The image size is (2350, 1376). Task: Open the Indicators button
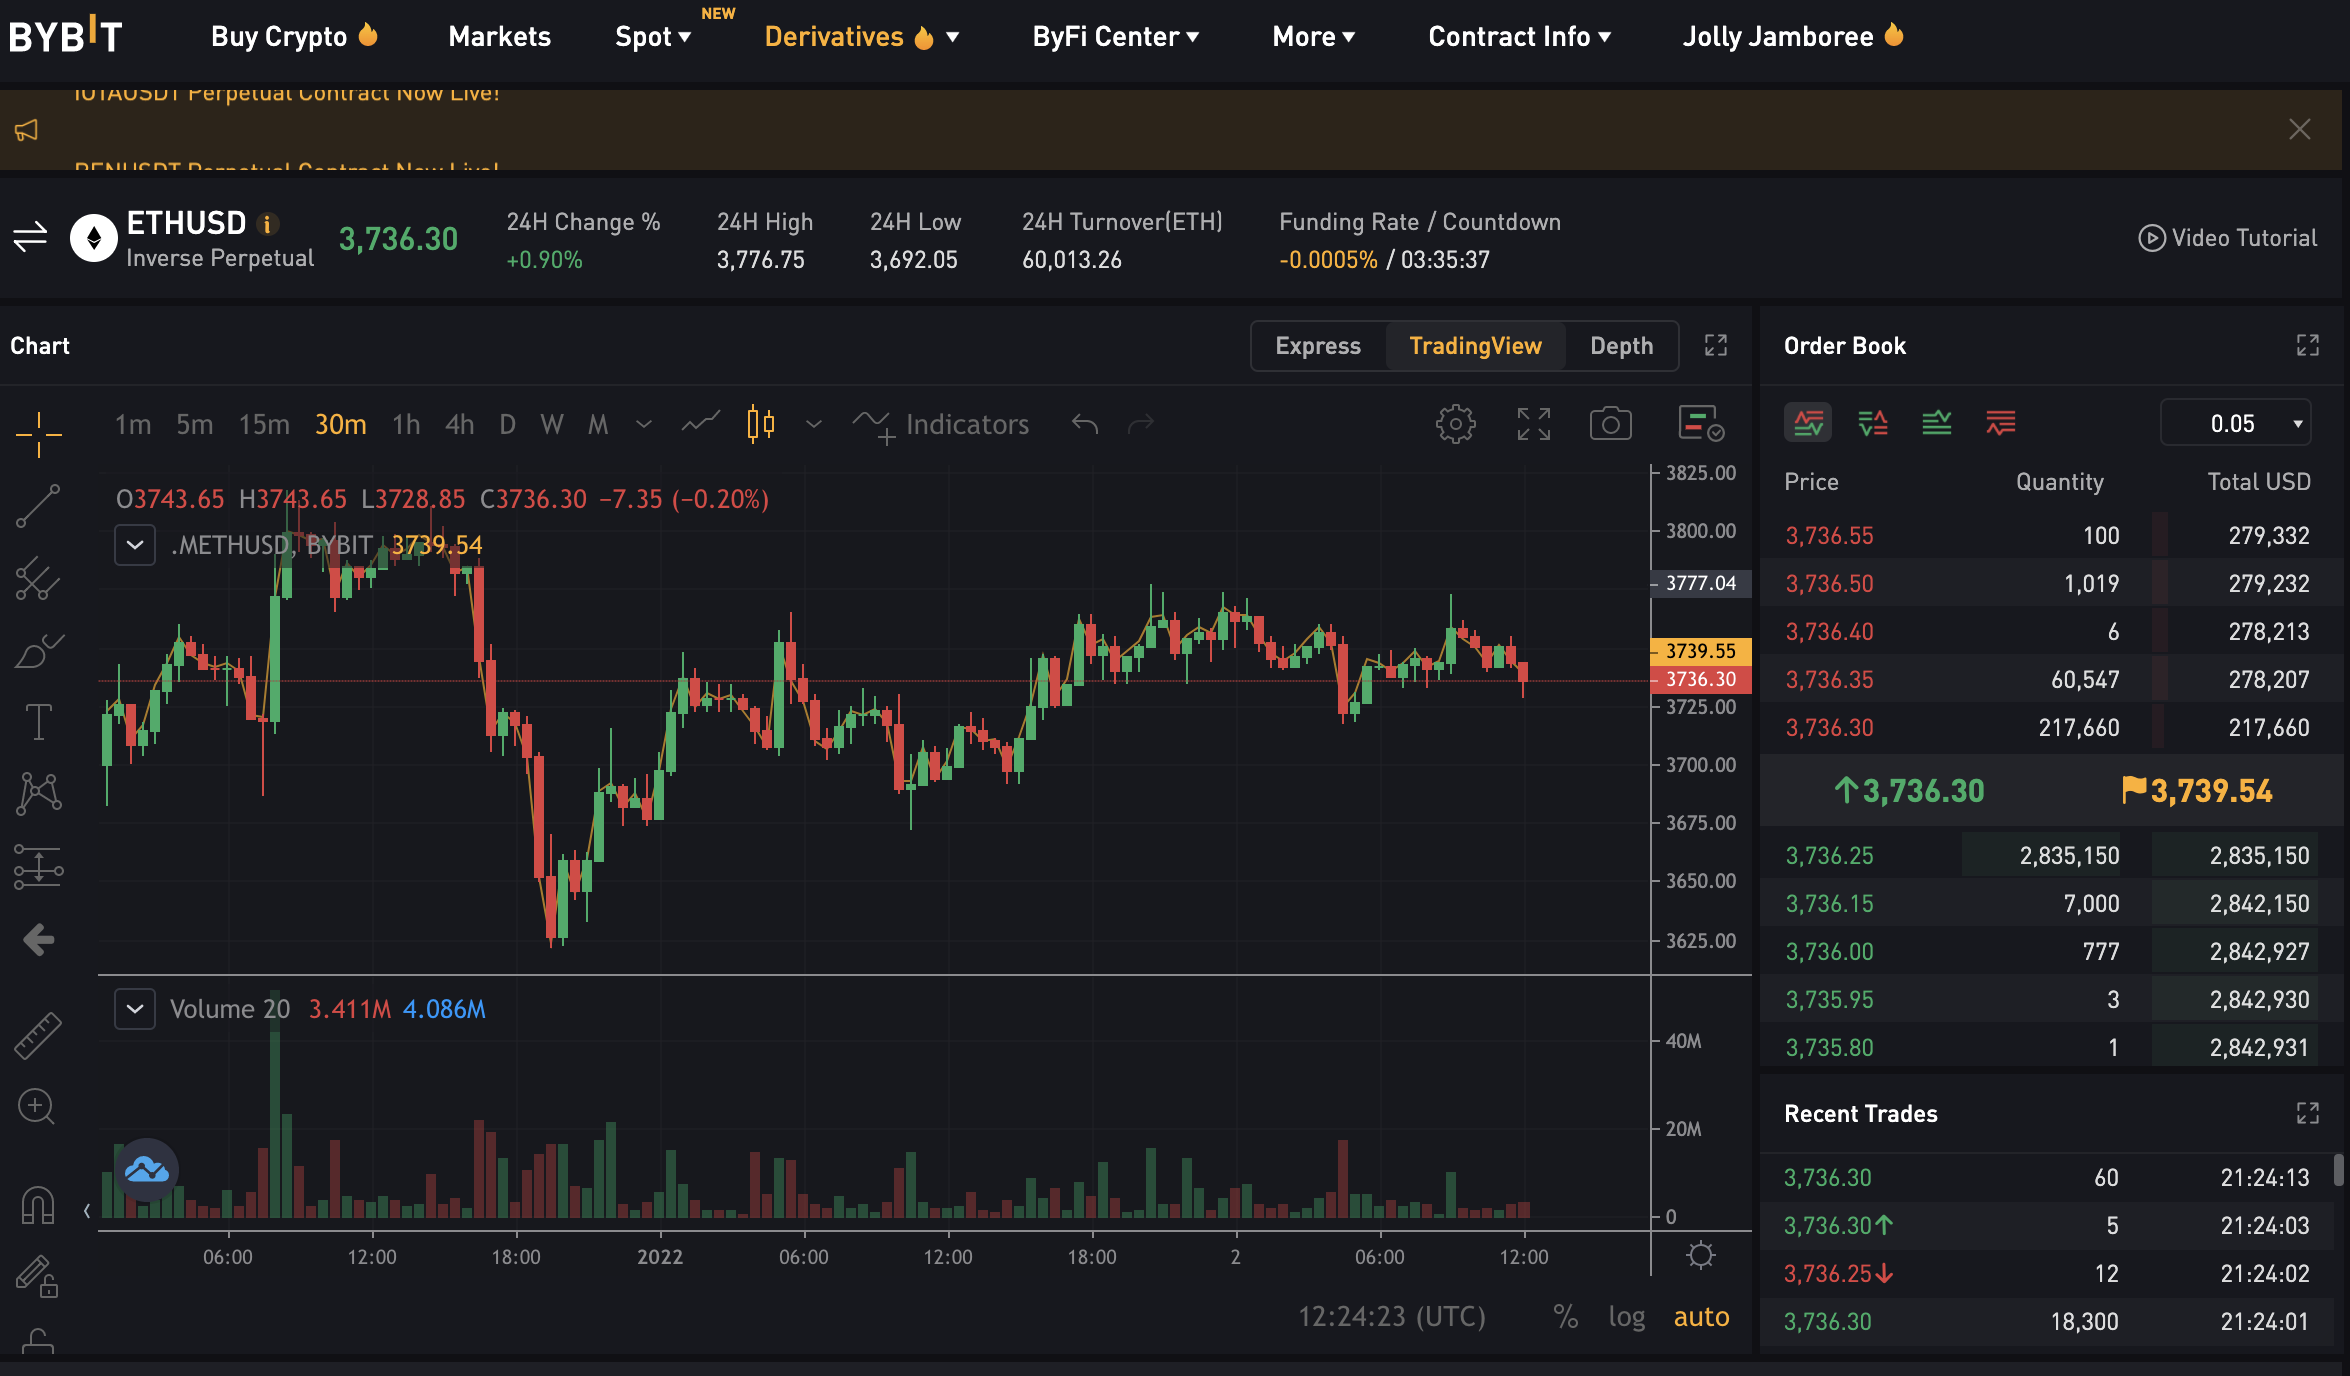pos(941,424)
